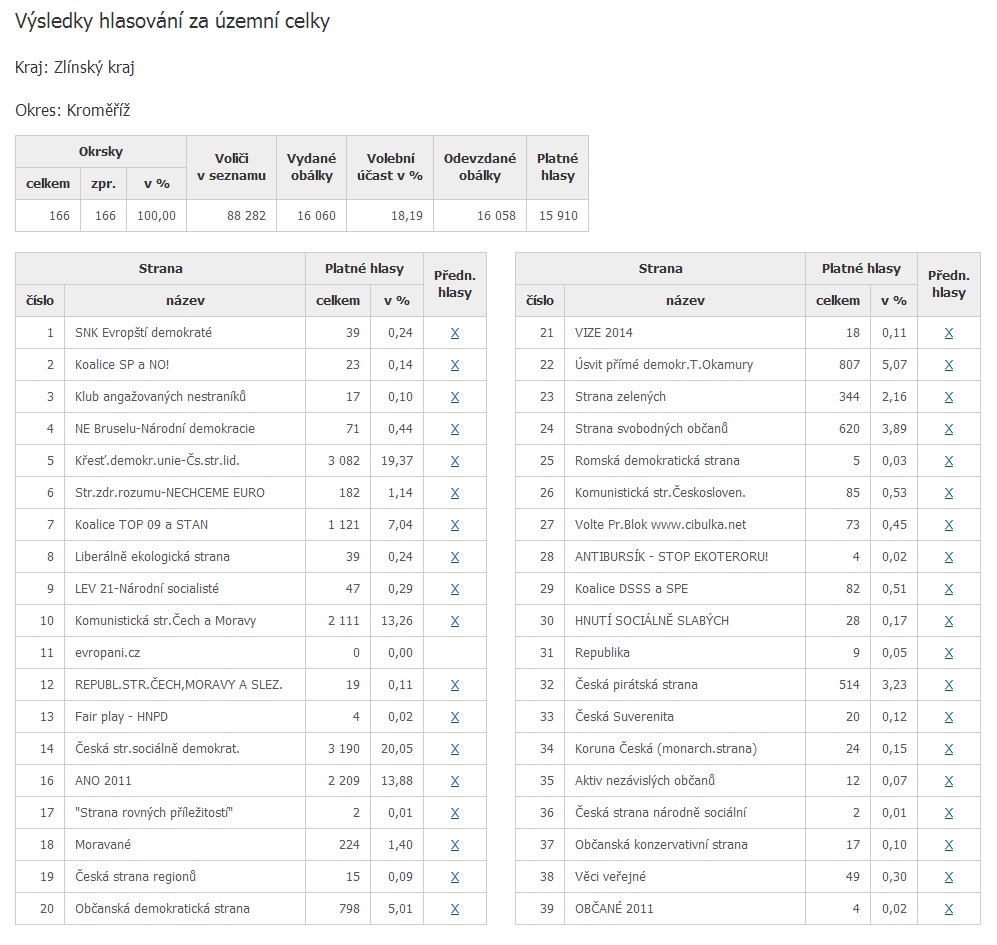Screen dimensions: 997x945
Task: Open X link in OBČANÉ 2011 row
Action: point(948,909)
